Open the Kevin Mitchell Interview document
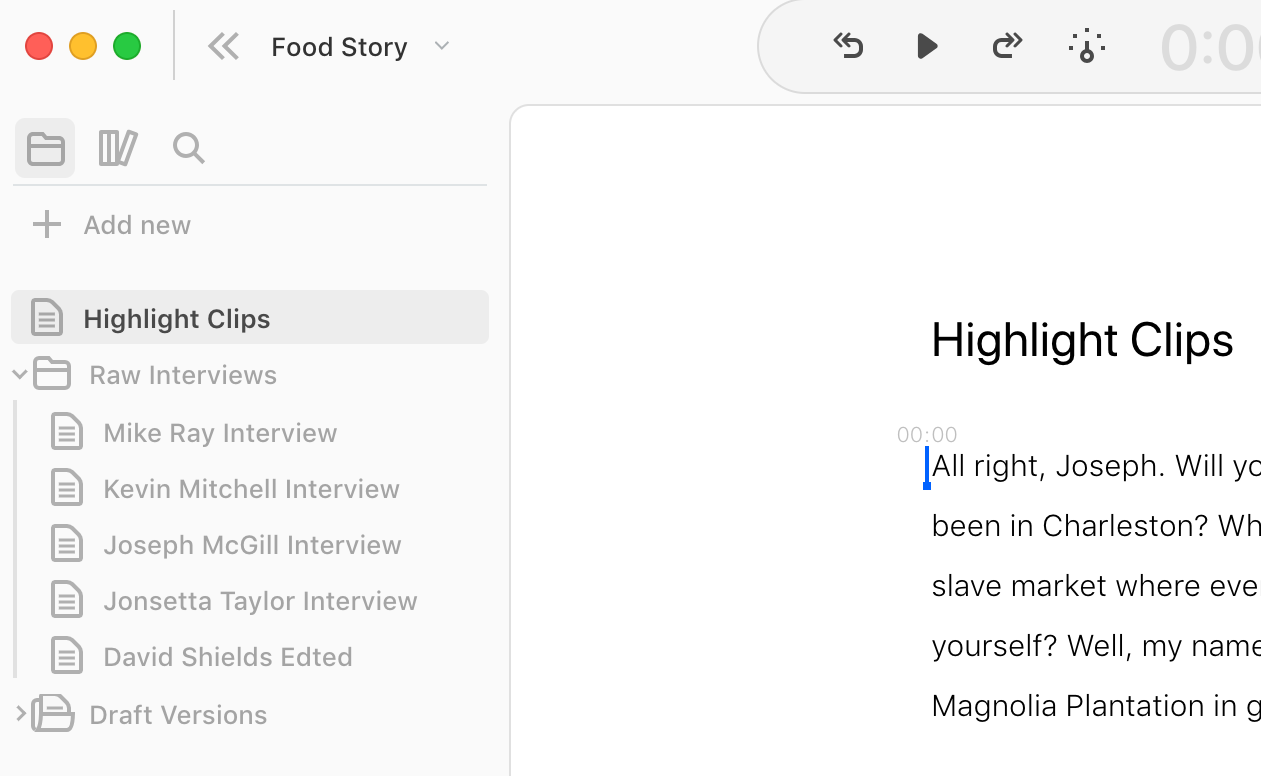Screen dimensions: 1261x776 tap(251, 489)
